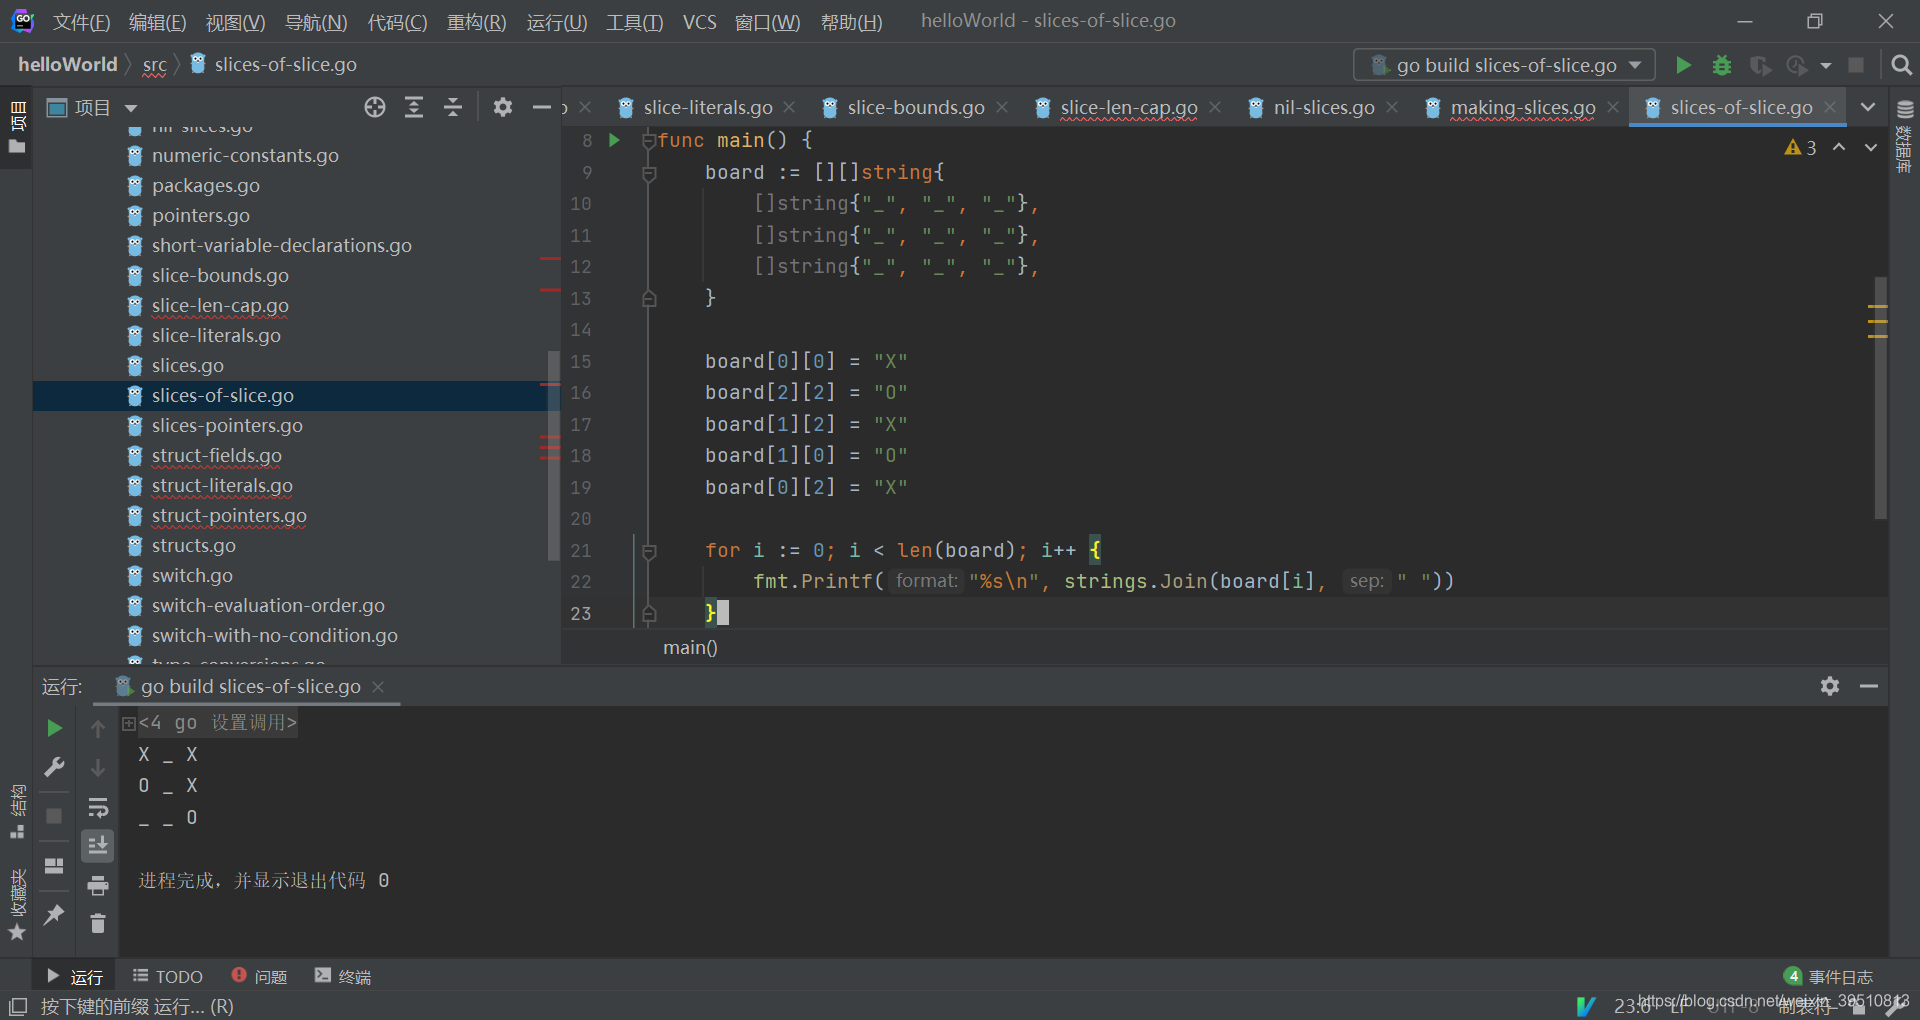
Task: Show hidden editor tabs dropdown
Action: point(1868,107)
